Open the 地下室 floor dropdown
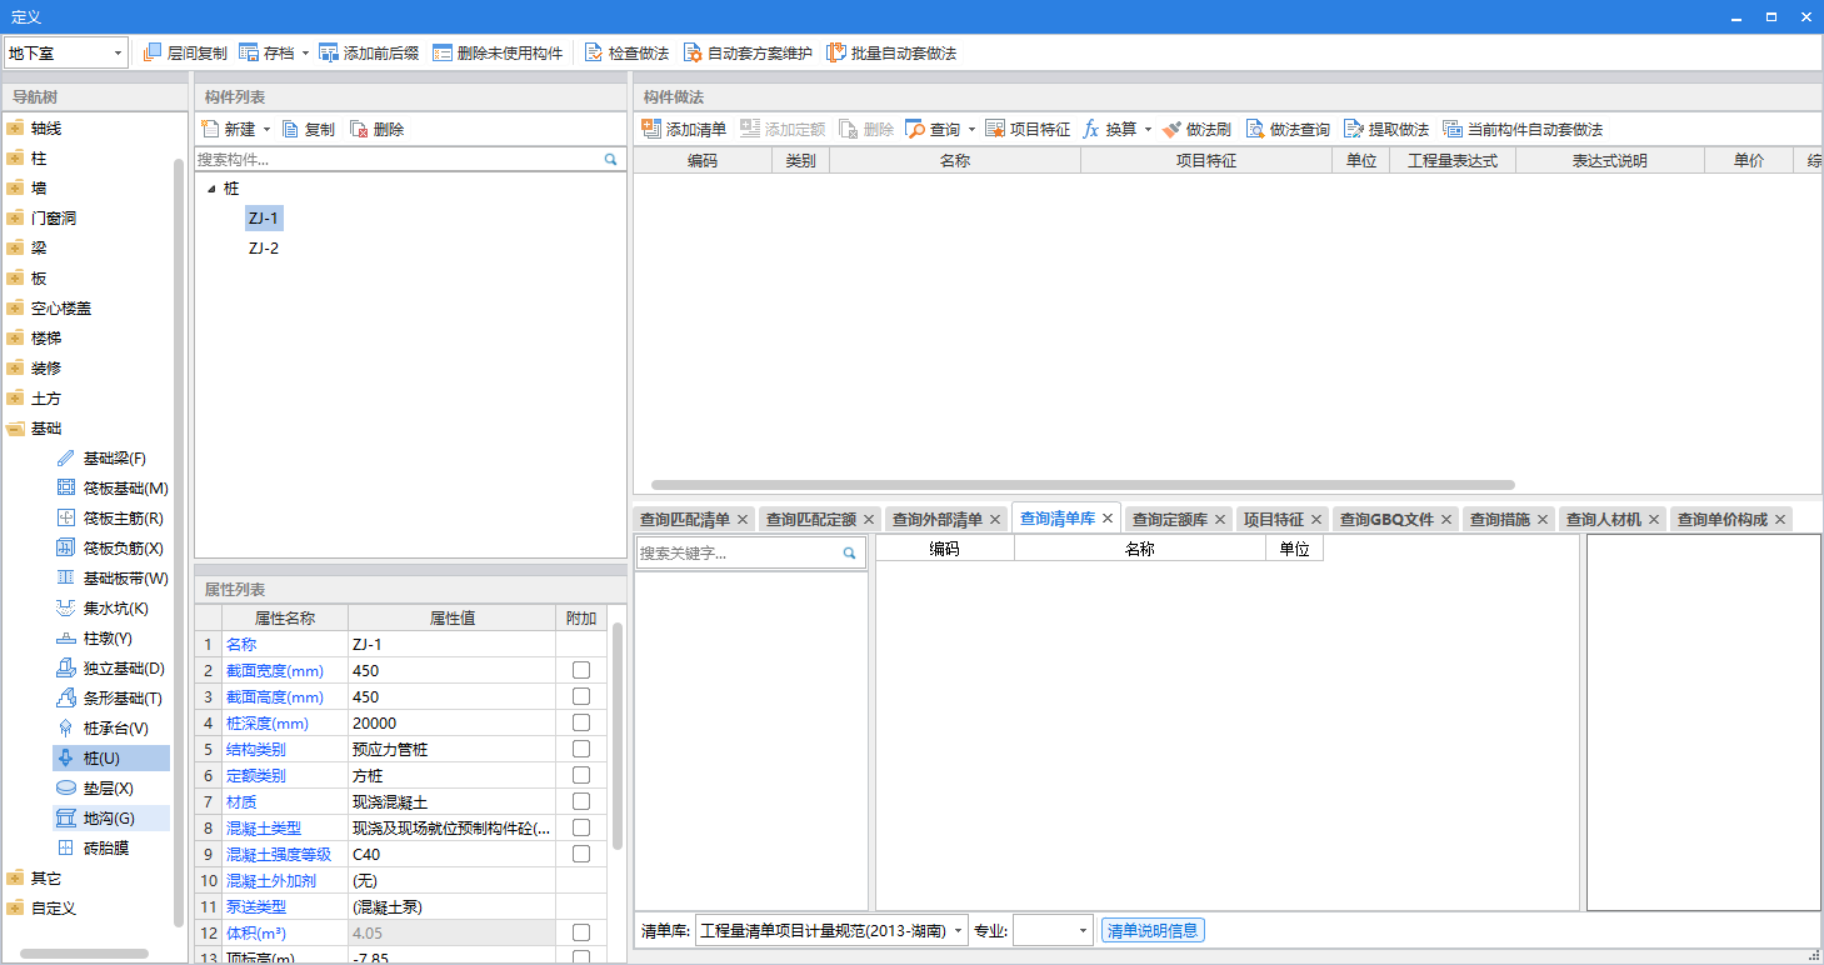 (118, 53)
